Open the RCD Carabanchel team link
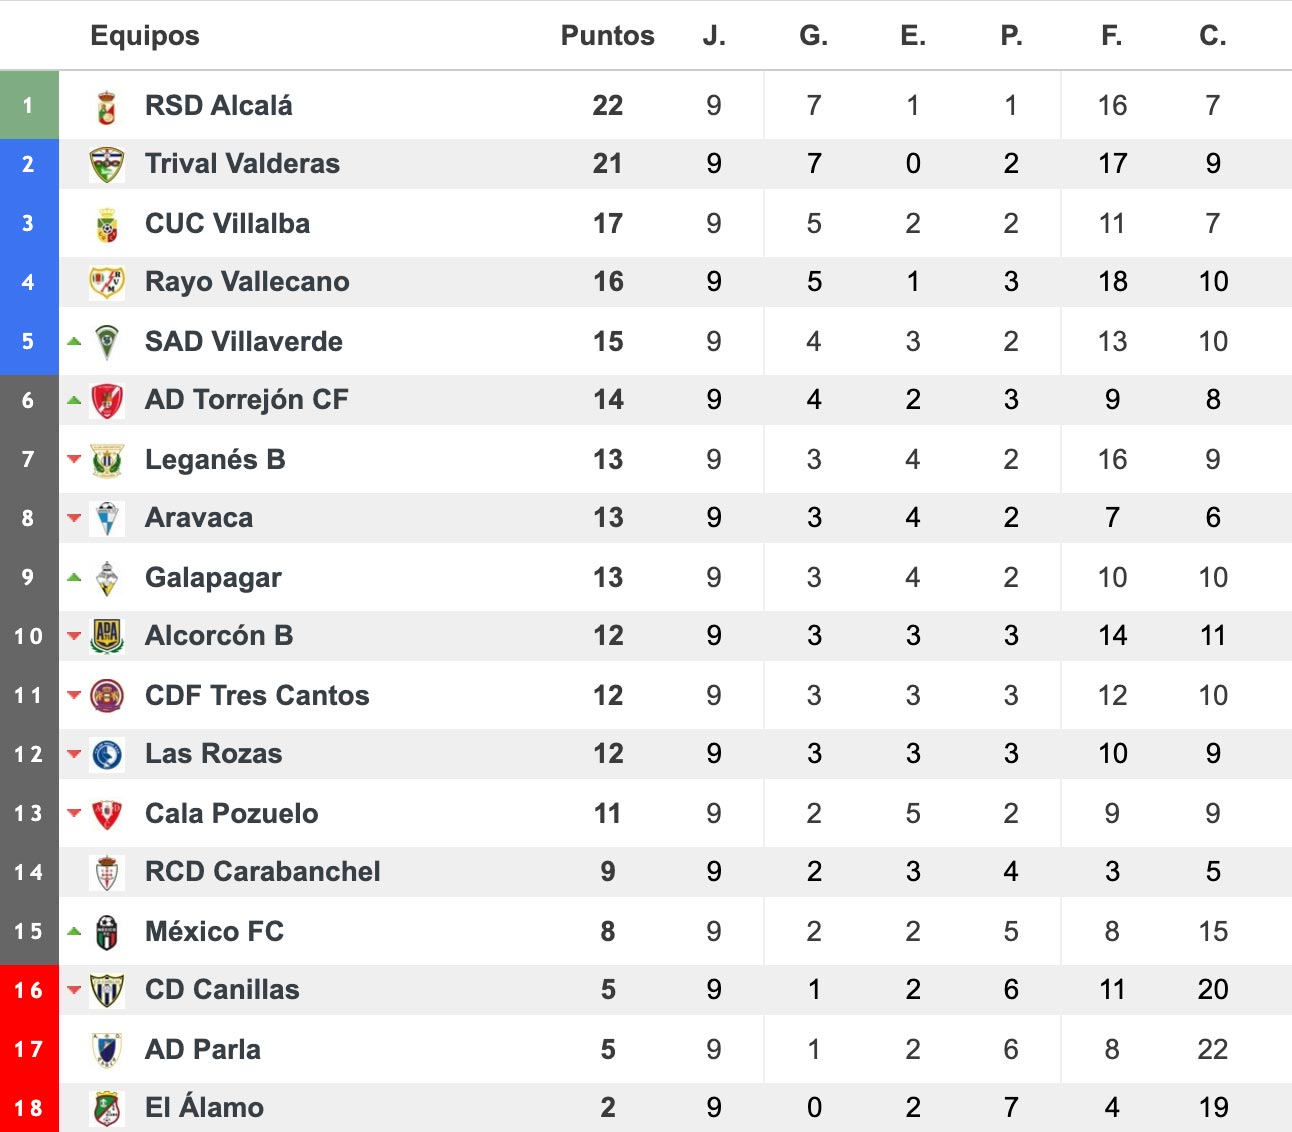Image resolution: width=1292 pixels, height=1132 pixels. [x=263, y=872]
